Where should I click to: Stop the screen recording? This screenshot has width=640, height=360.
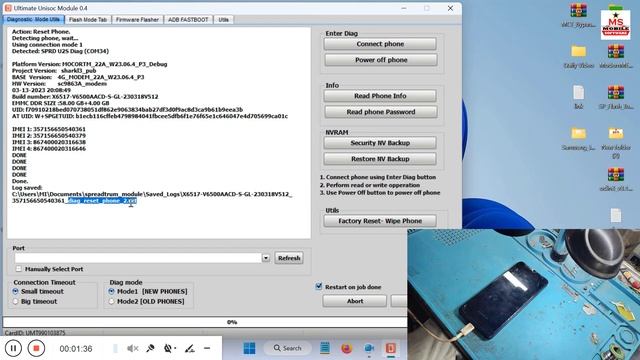click(36, 348)
